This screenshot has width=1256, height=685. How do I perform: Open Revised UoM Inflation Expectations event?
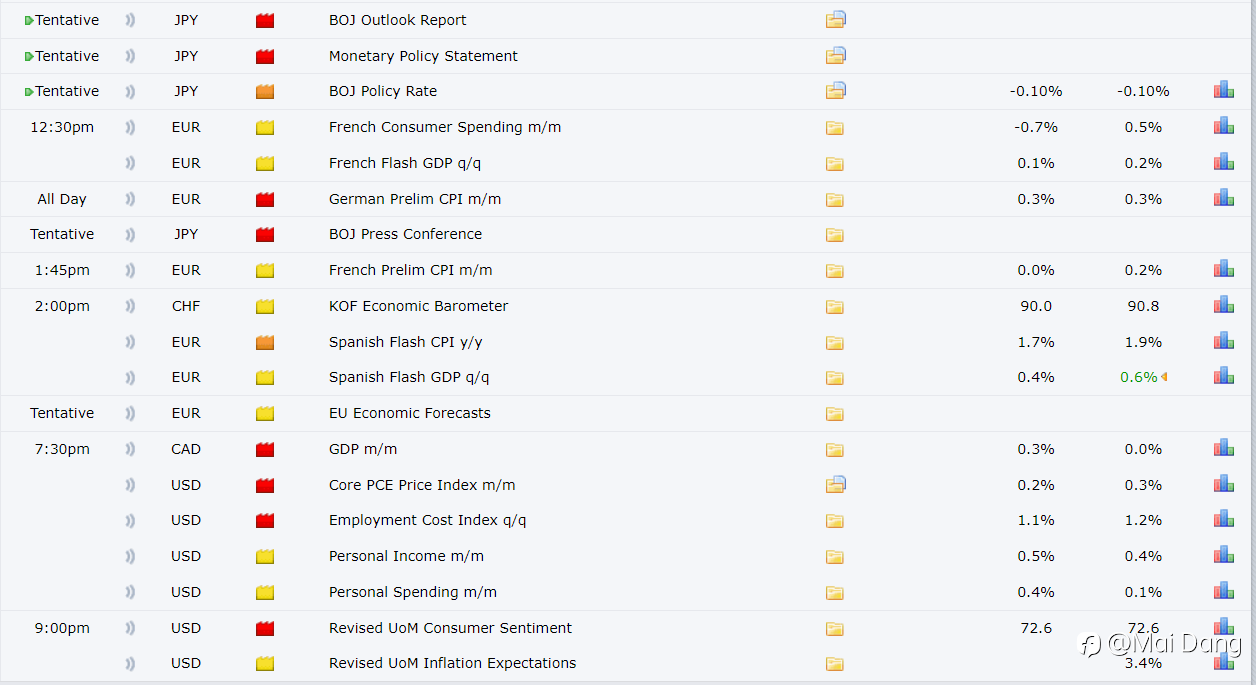click(453, 663)
